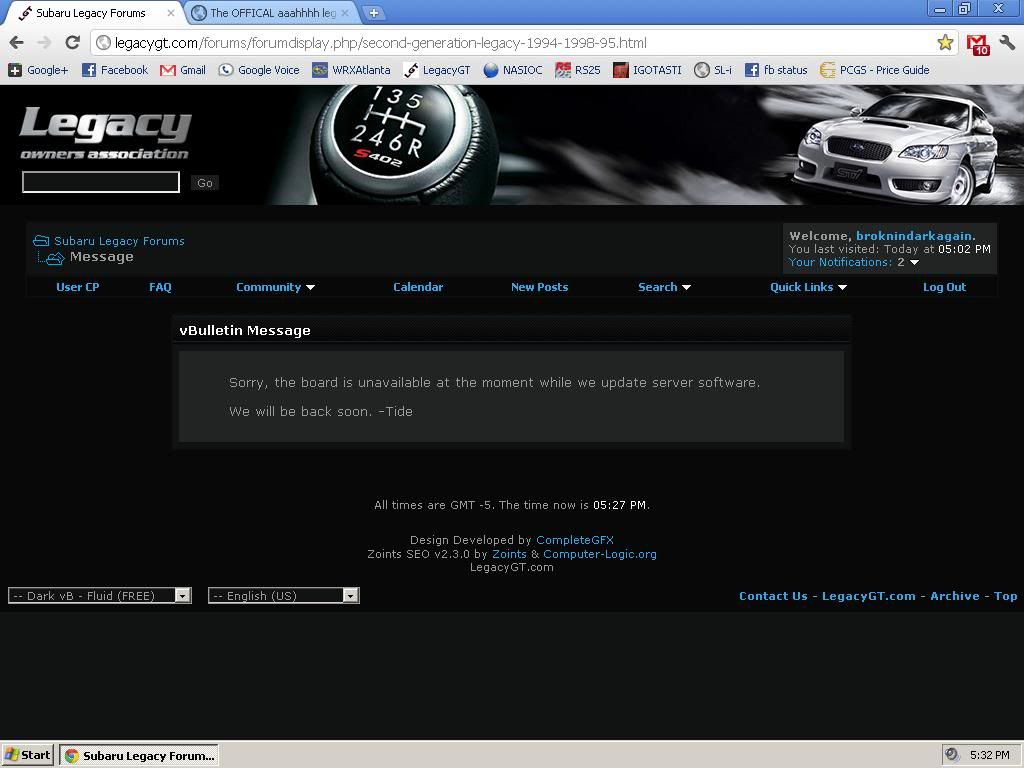Open the CompleteGFX link
This screenshot has height=768, width=1024.
click(x=575, y=540)
